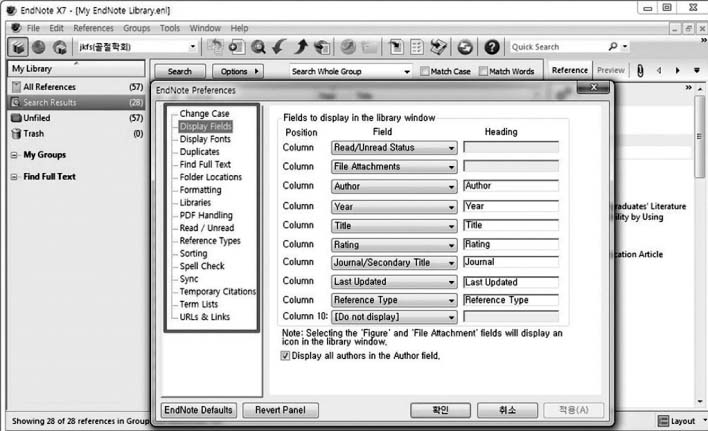Collapse the My Groups set
This screenshot has width=708, height=431.
[x=14, y=155]
